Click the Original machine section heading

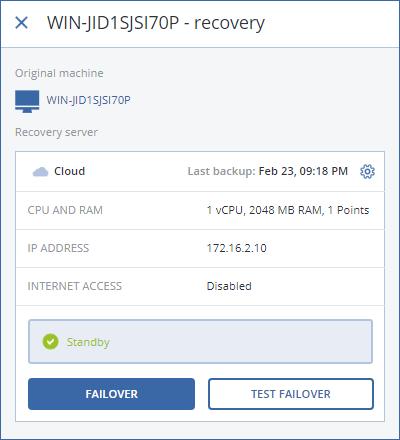click(59, 73)
